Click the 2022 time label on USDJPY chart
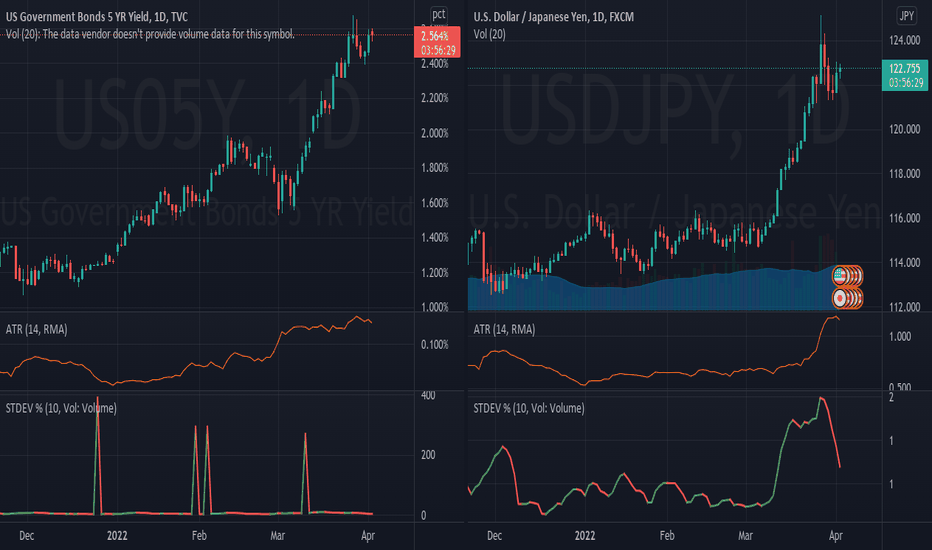Viewport: 932px width, 550px height. tap(585, 536)
